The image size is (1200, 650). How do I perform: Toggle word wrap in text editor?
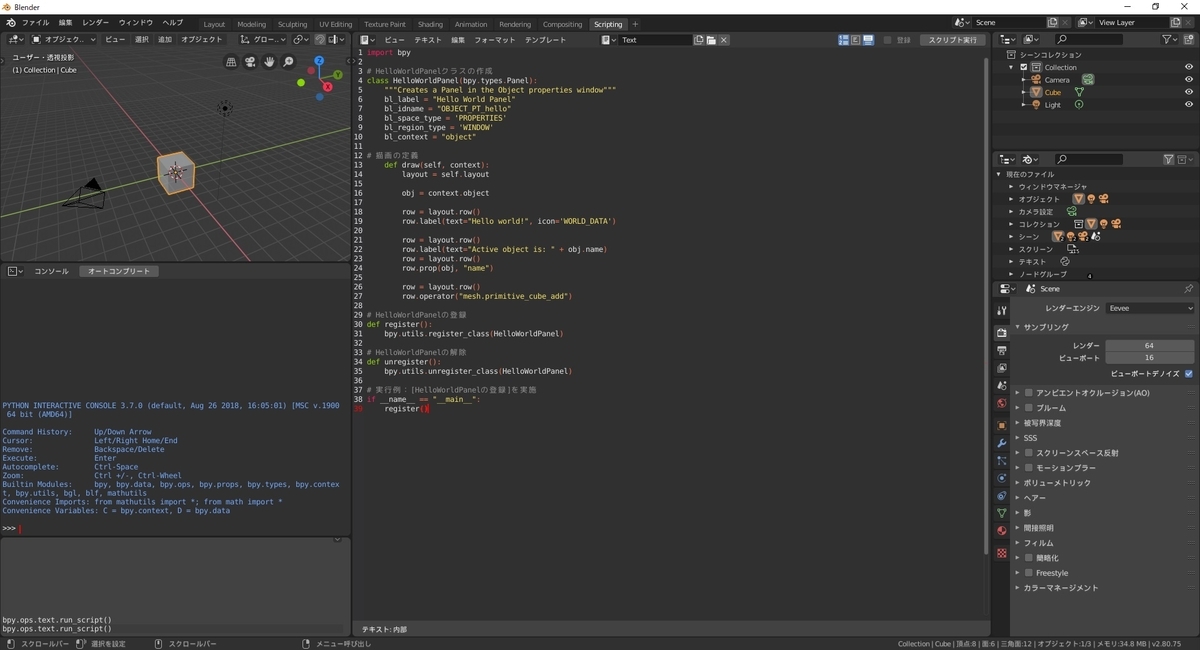pos(856,40)
